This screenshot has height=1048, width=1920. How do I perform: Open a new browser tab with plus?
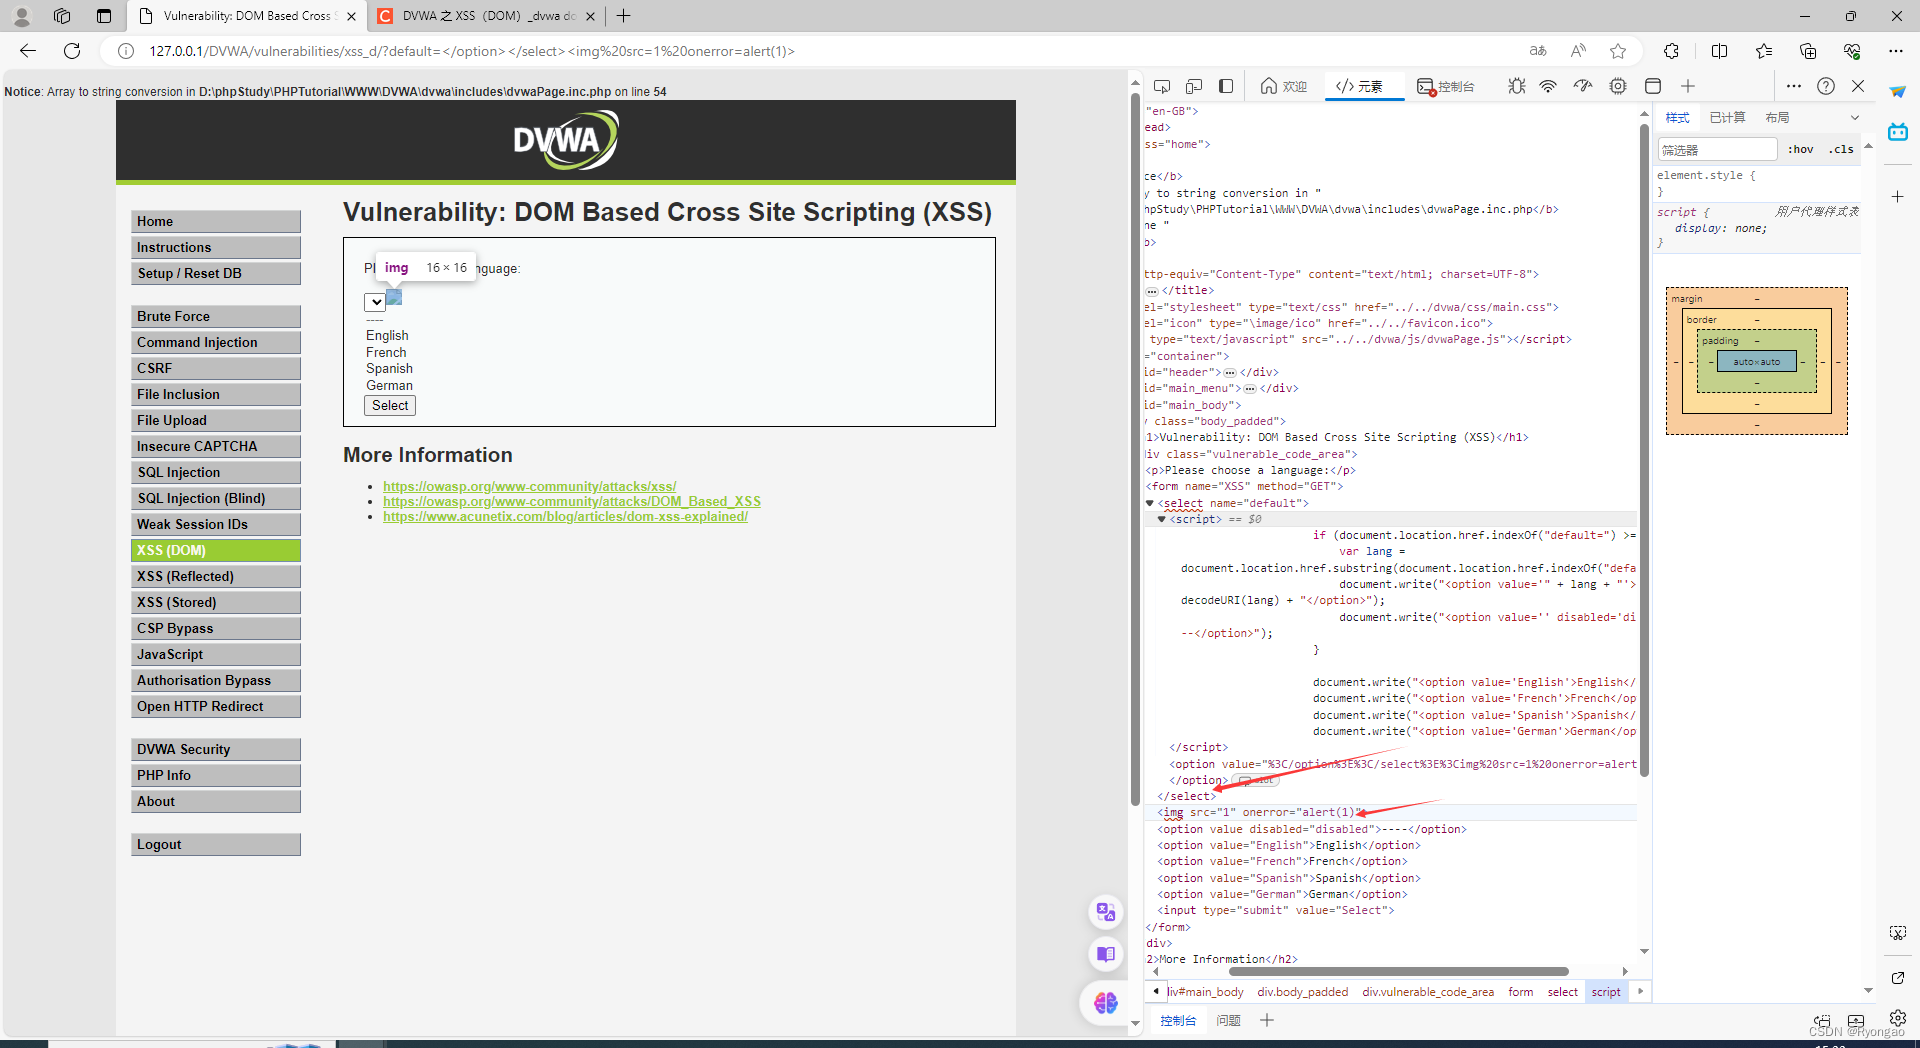(624, 16)
